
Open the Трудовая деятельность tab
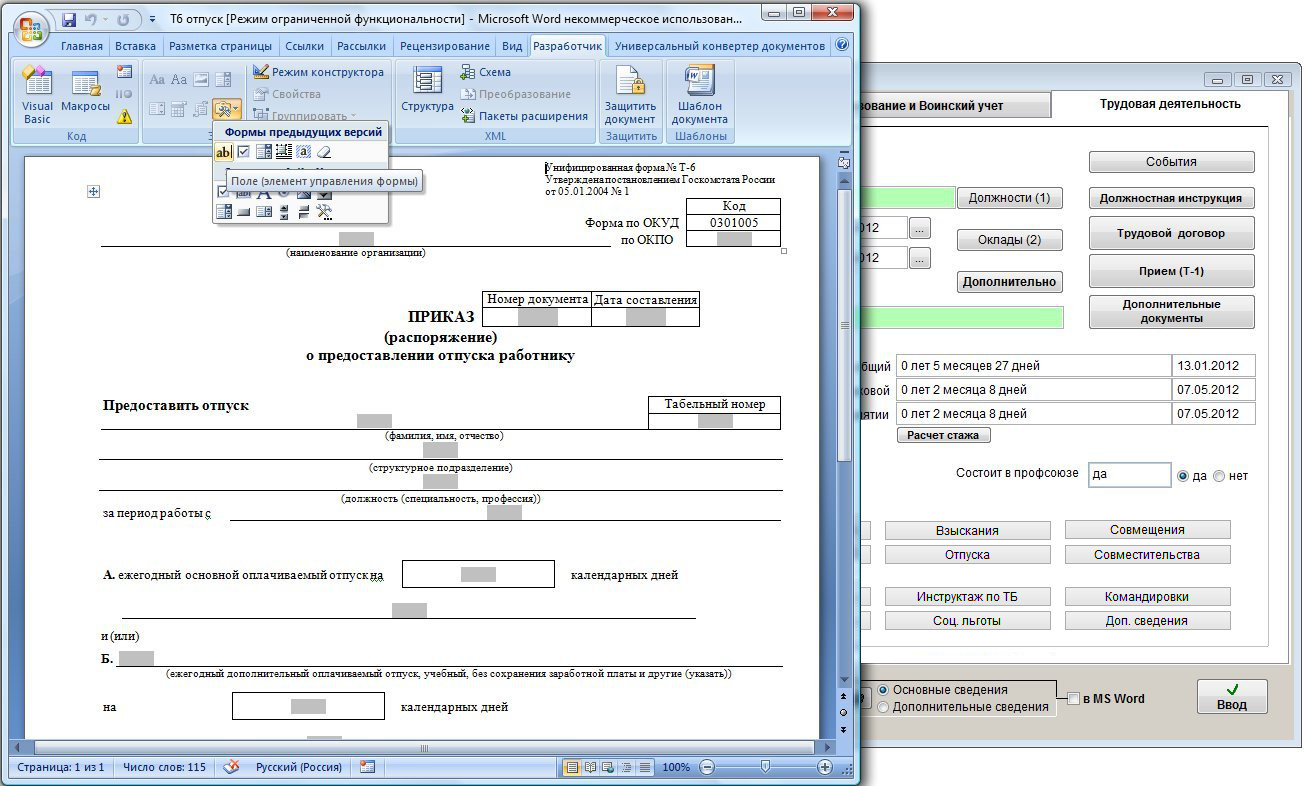[1169, 104]
